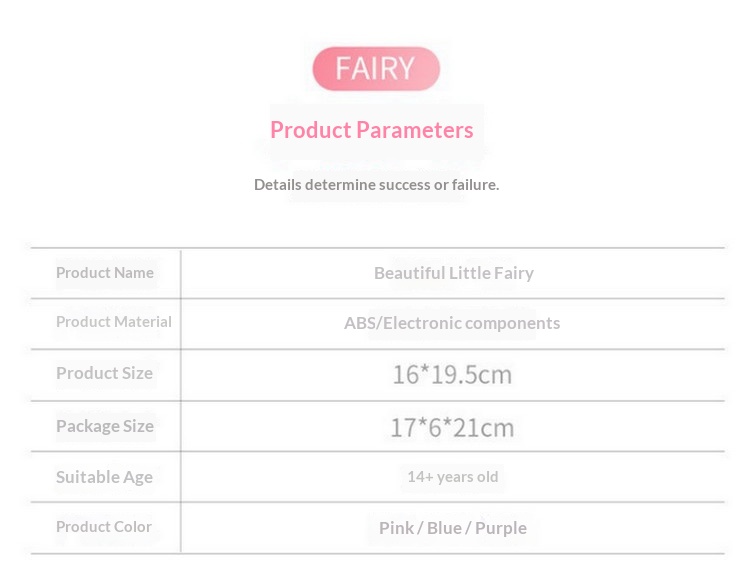Click the Beautiful Little Fairy value
Image resolution: width=750 pixels, height=575 pixels.
click(x=453, y=273)
